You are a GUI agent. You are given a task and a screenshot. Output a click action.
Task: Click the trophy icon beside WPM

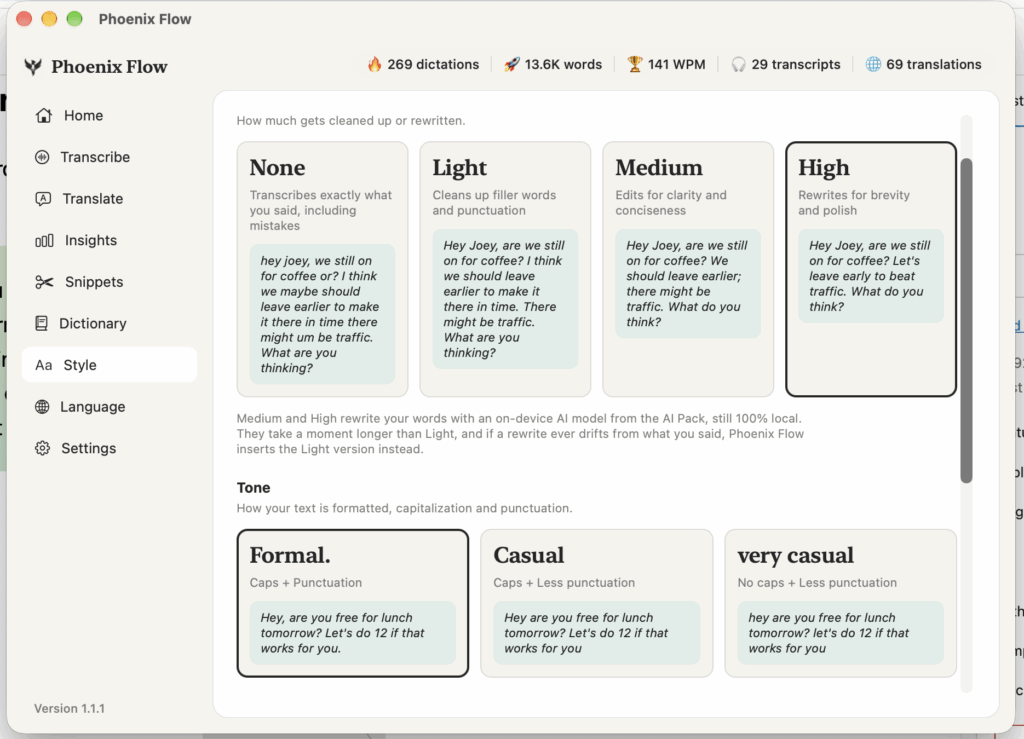[635, 64]
